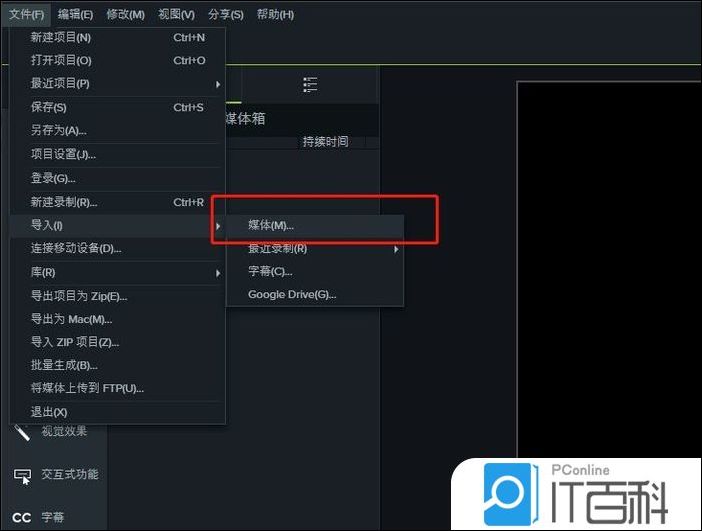
Task: Choose 导出项目为 Zip(E)...
Action: click(x=117, y=296)
